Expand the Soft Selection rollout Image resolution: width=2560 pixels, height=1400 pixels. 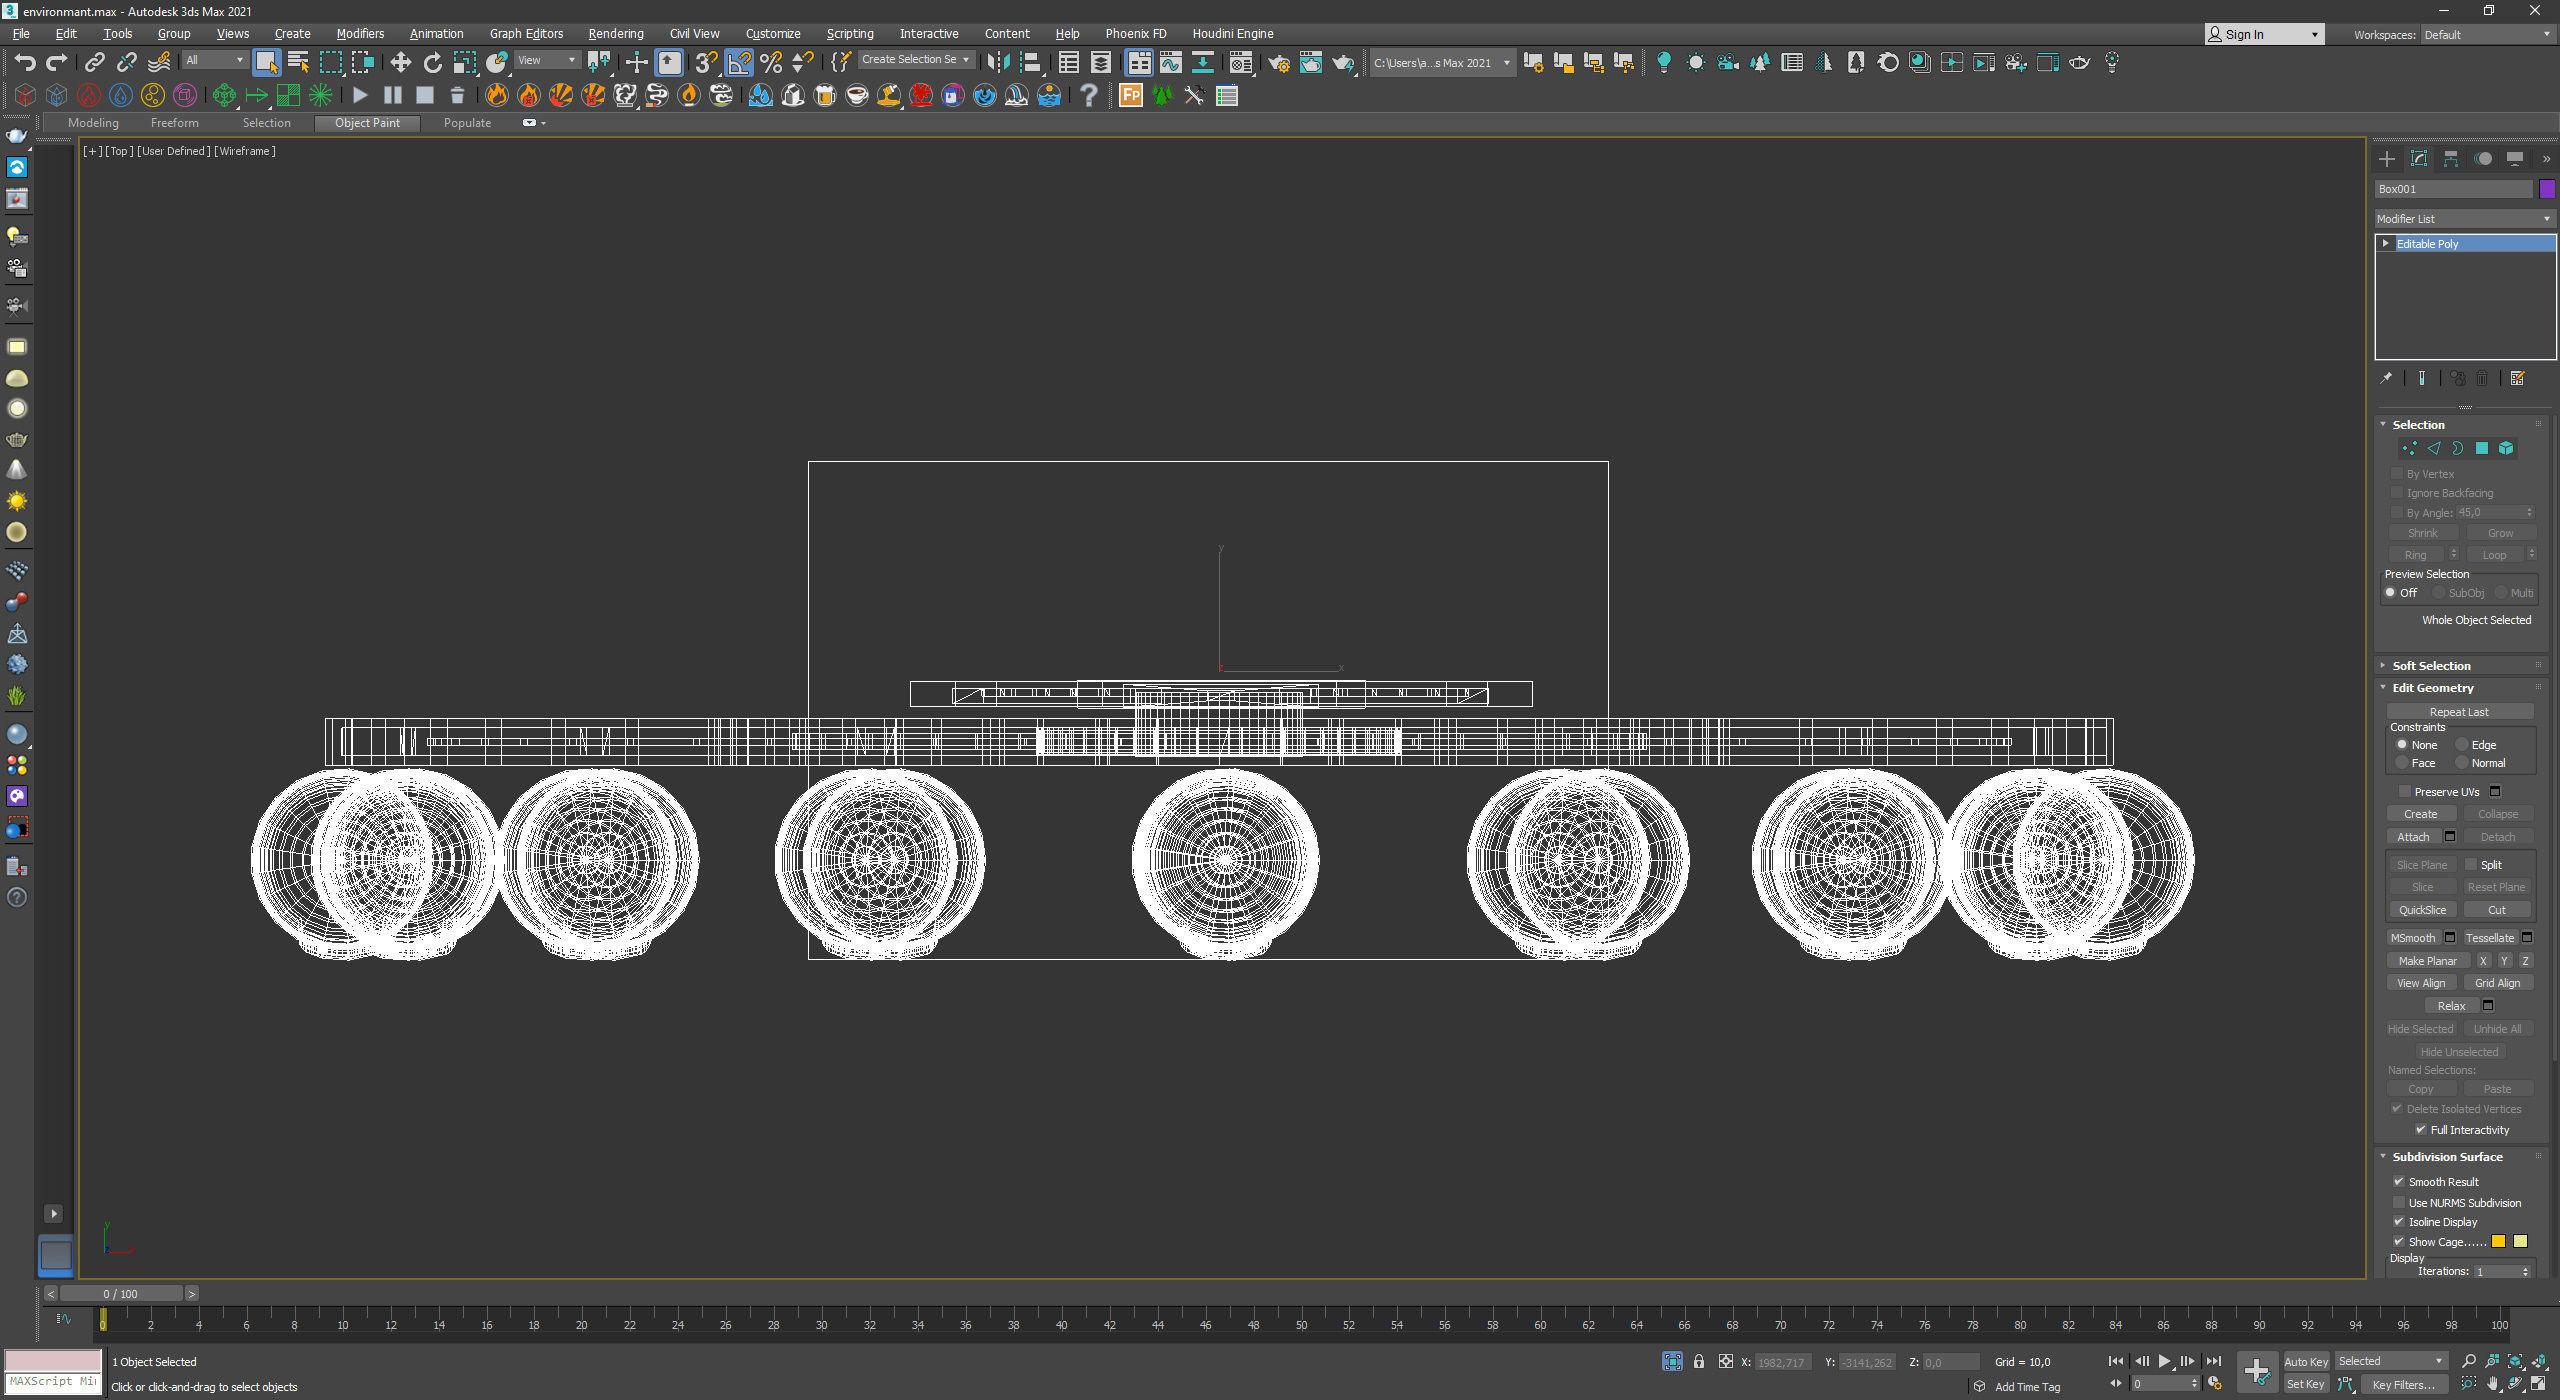click(2430, 666)
